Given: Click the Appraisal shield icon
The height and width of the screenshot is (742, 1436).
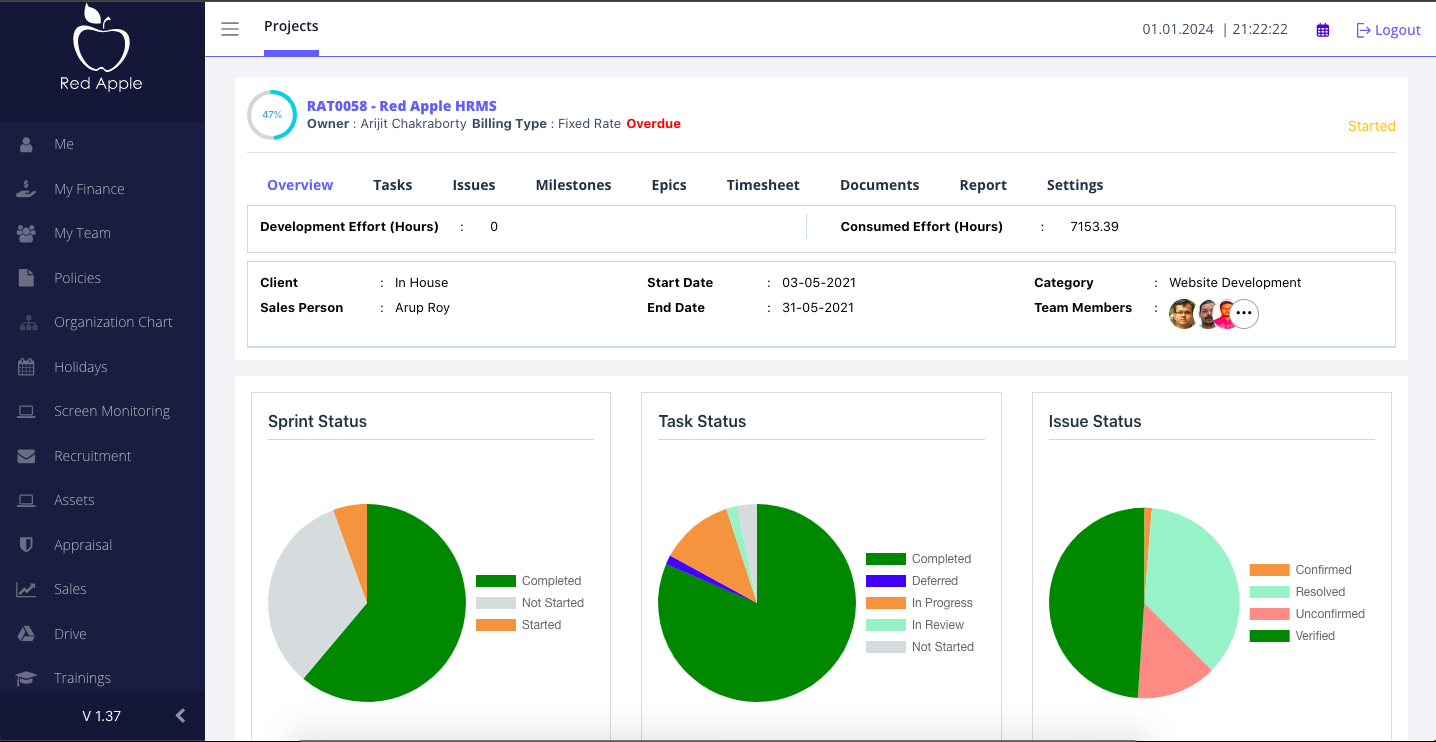Looking at the screenshot, I should (27, 545).
